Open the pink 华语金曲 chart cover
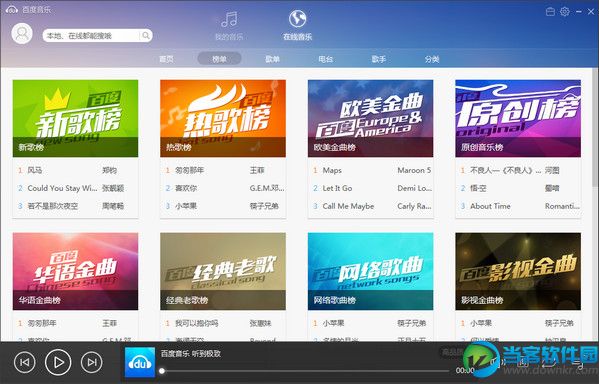Screen dimensions: 599x384 (x=75, y=271)
